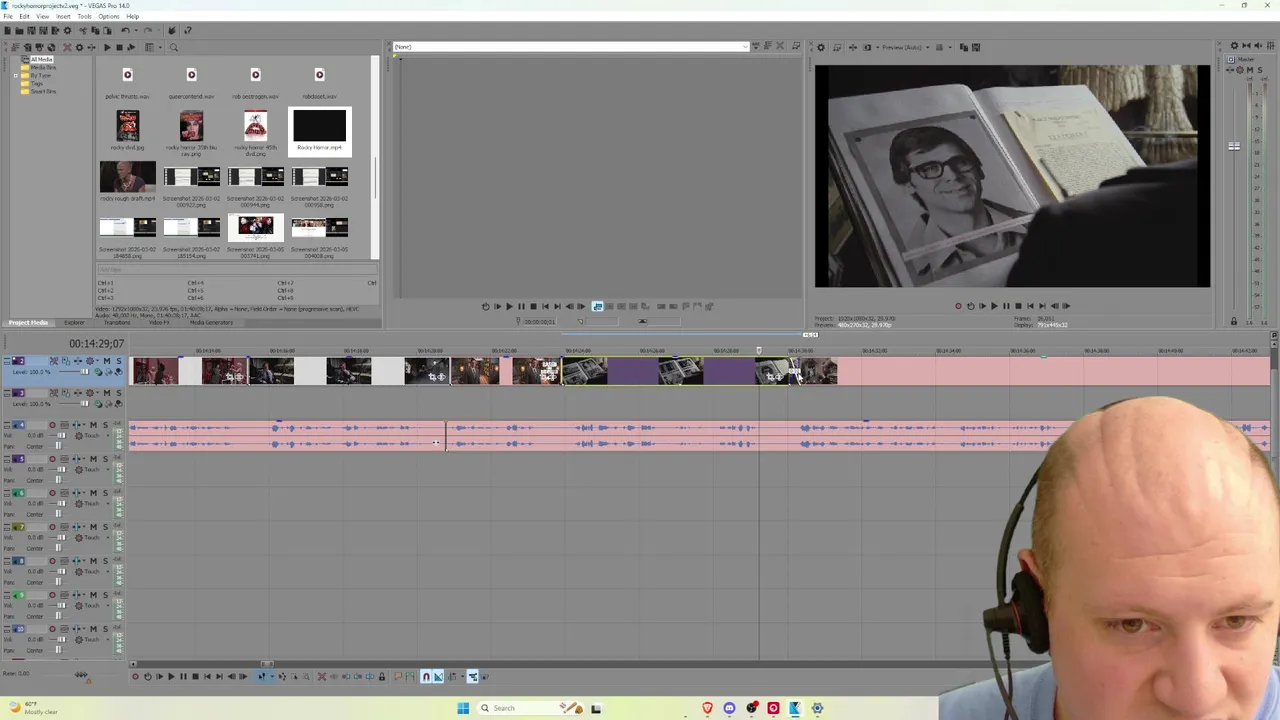Click timeline transport Record button
Image resolution: width=1280 pixels, height=720 pixels.
point(136,677)
